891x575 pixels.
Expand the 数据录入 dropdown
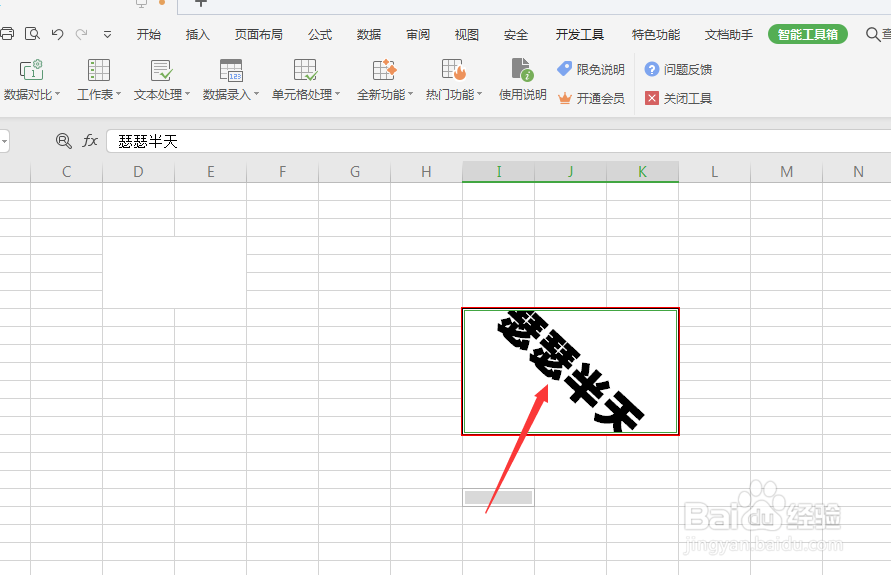point(256,94)
